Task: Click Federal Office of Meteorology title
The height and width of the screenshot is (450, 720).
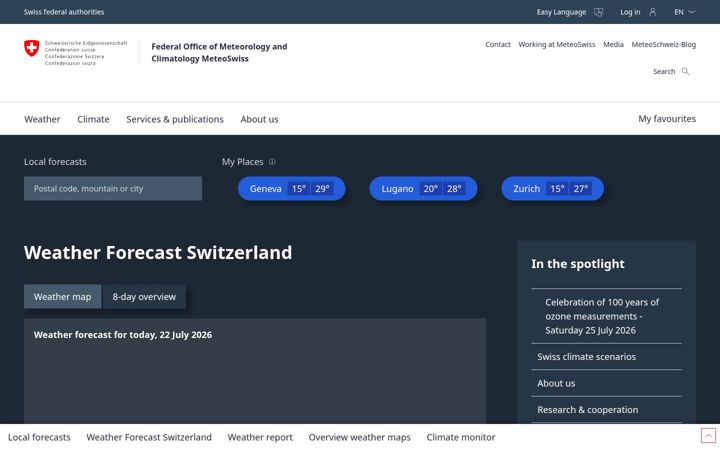Action: pyautogui.click(x=219, y=52)
